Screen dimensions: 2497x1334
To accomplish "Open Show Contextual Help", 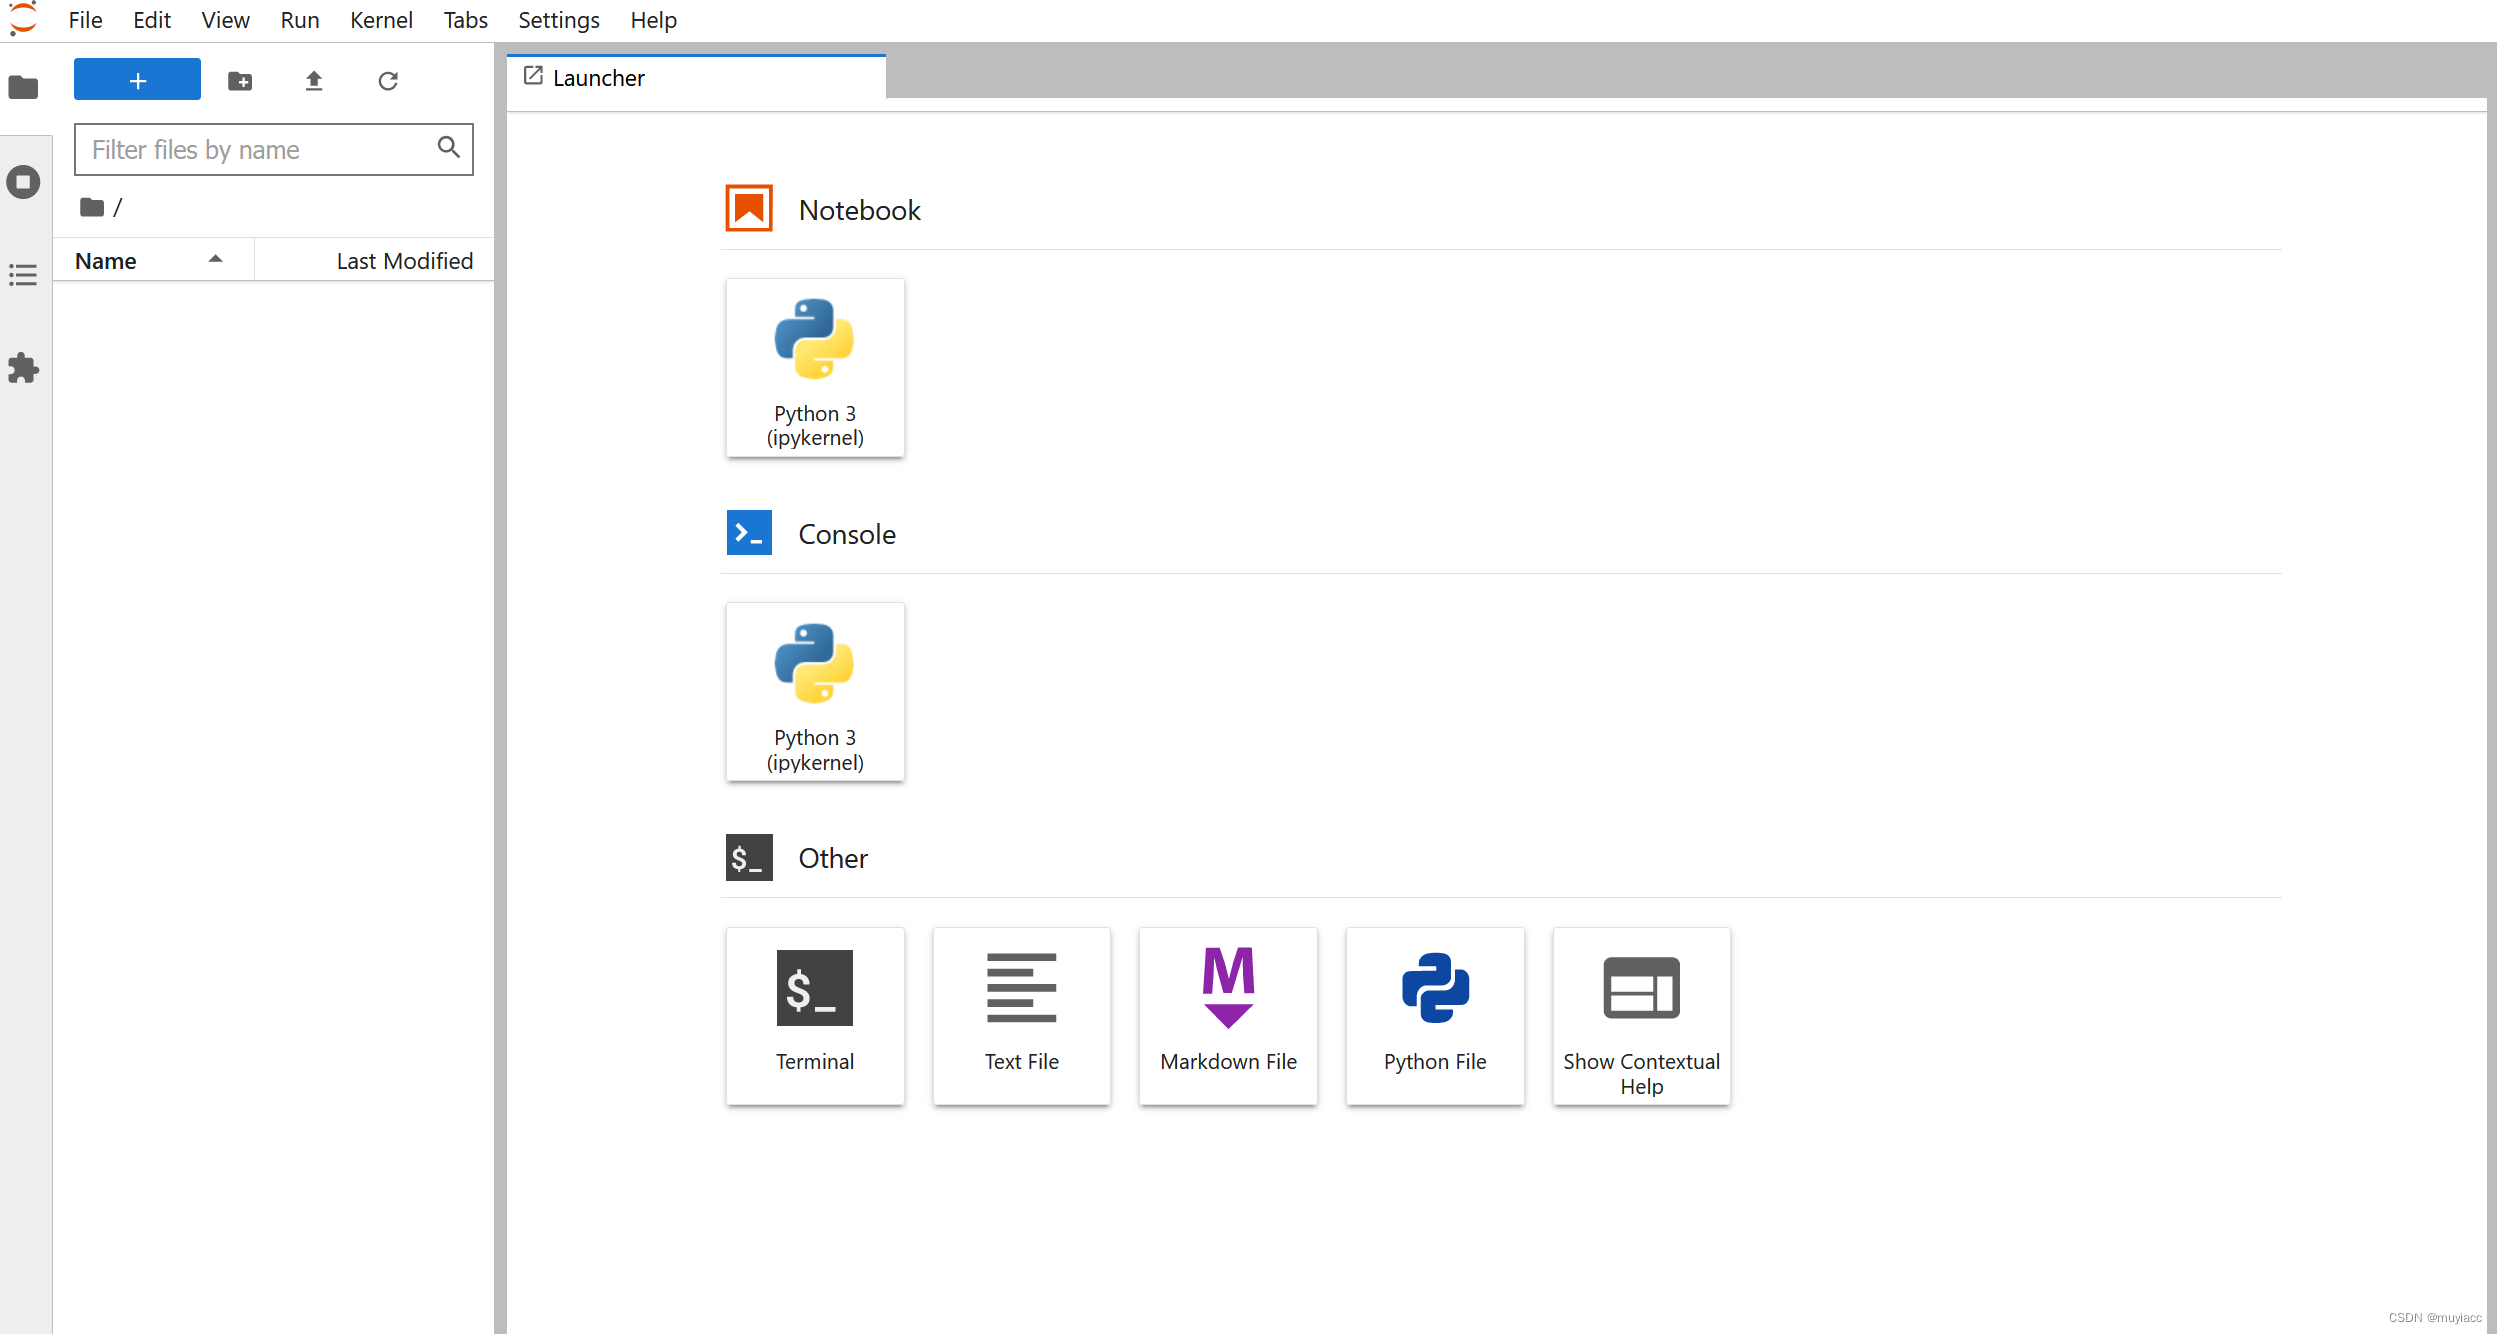I will (x=1641, y=1016).
